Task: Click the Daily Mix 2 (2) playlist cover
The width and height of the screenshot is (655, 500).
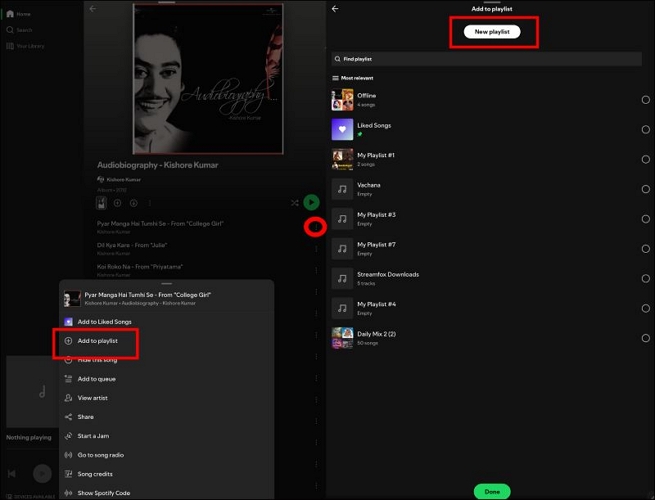Action: [342, 338]
